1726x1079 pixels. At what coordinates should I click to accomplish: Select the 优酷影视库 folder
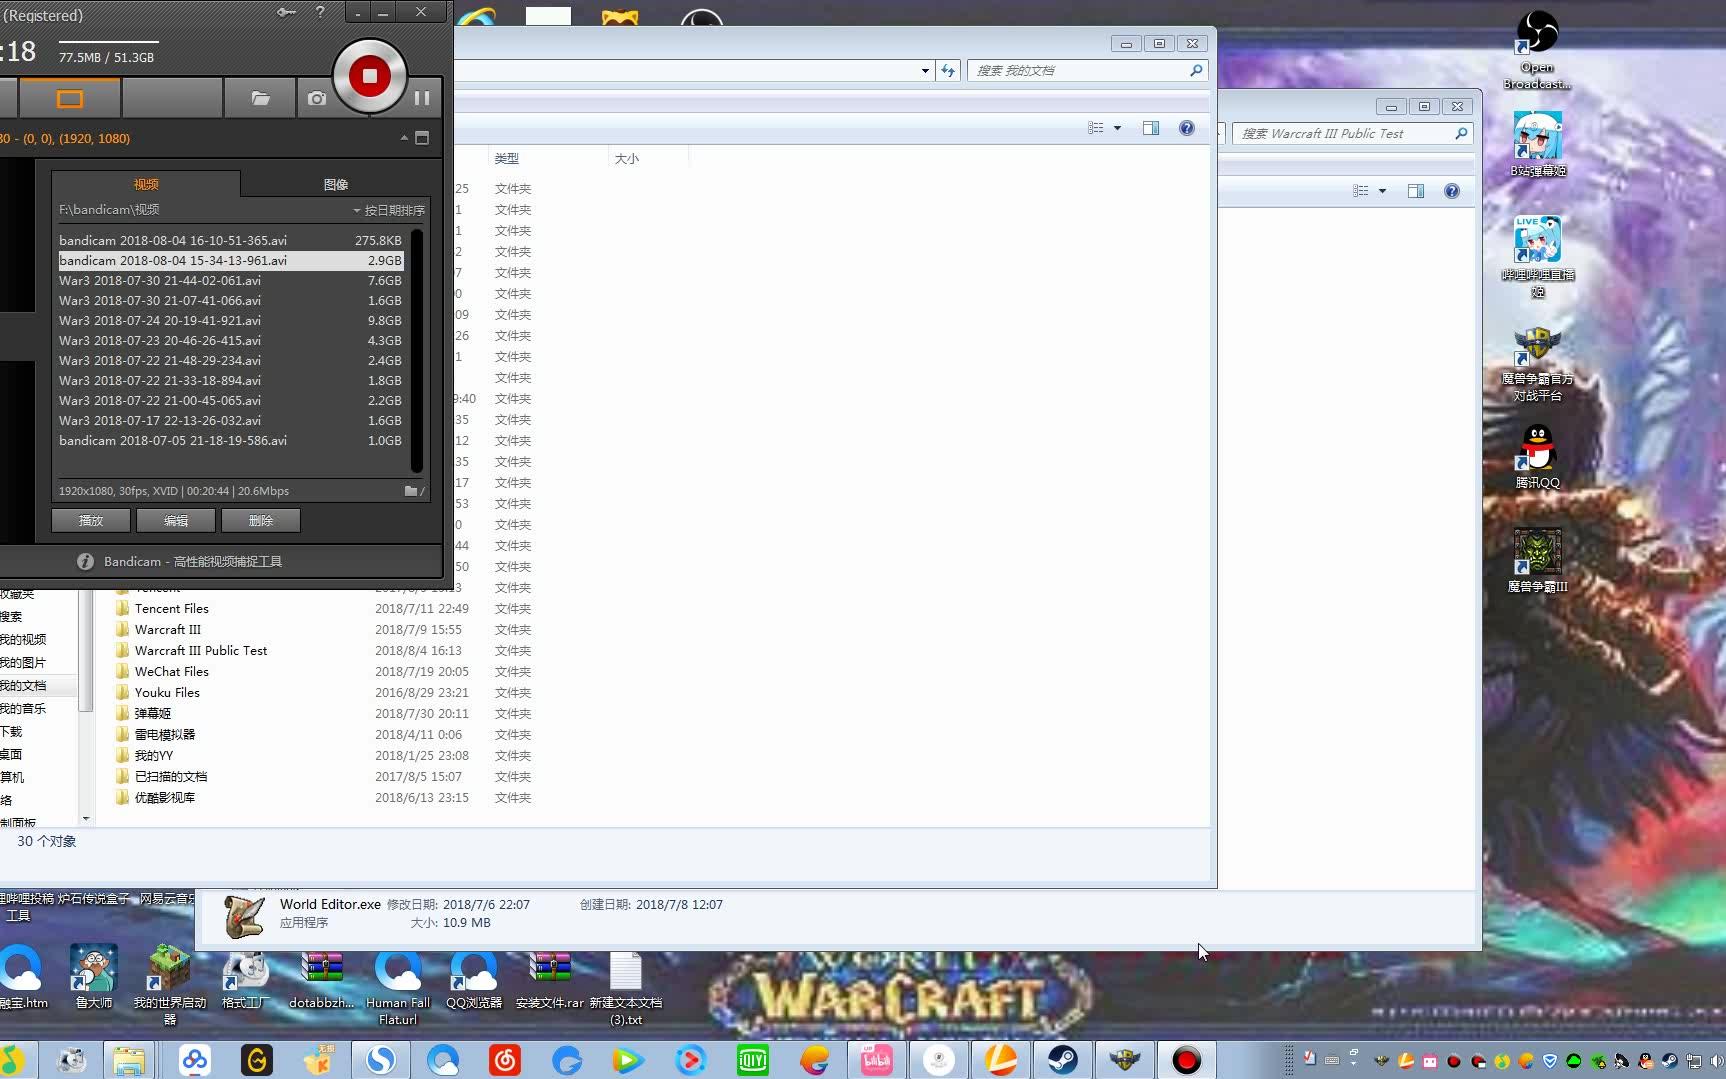(x=165, y=797)
